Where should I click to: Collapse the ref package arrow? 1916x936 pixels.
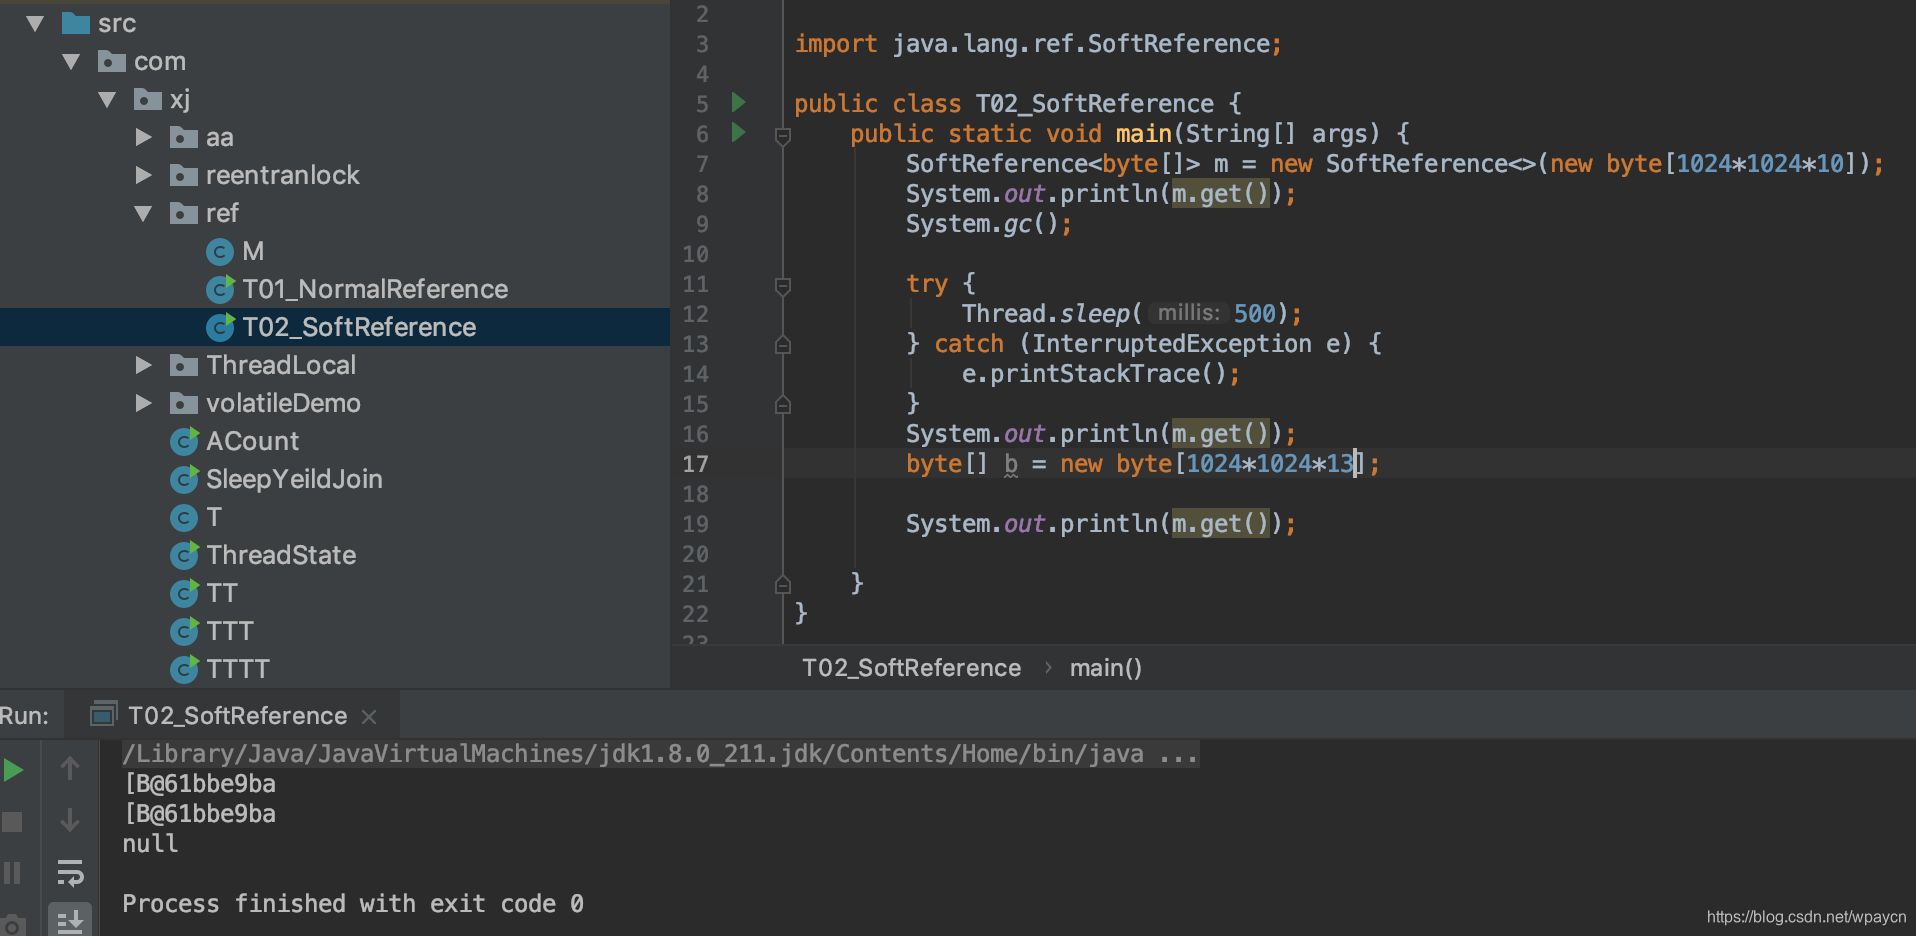[x=143, y=213]
